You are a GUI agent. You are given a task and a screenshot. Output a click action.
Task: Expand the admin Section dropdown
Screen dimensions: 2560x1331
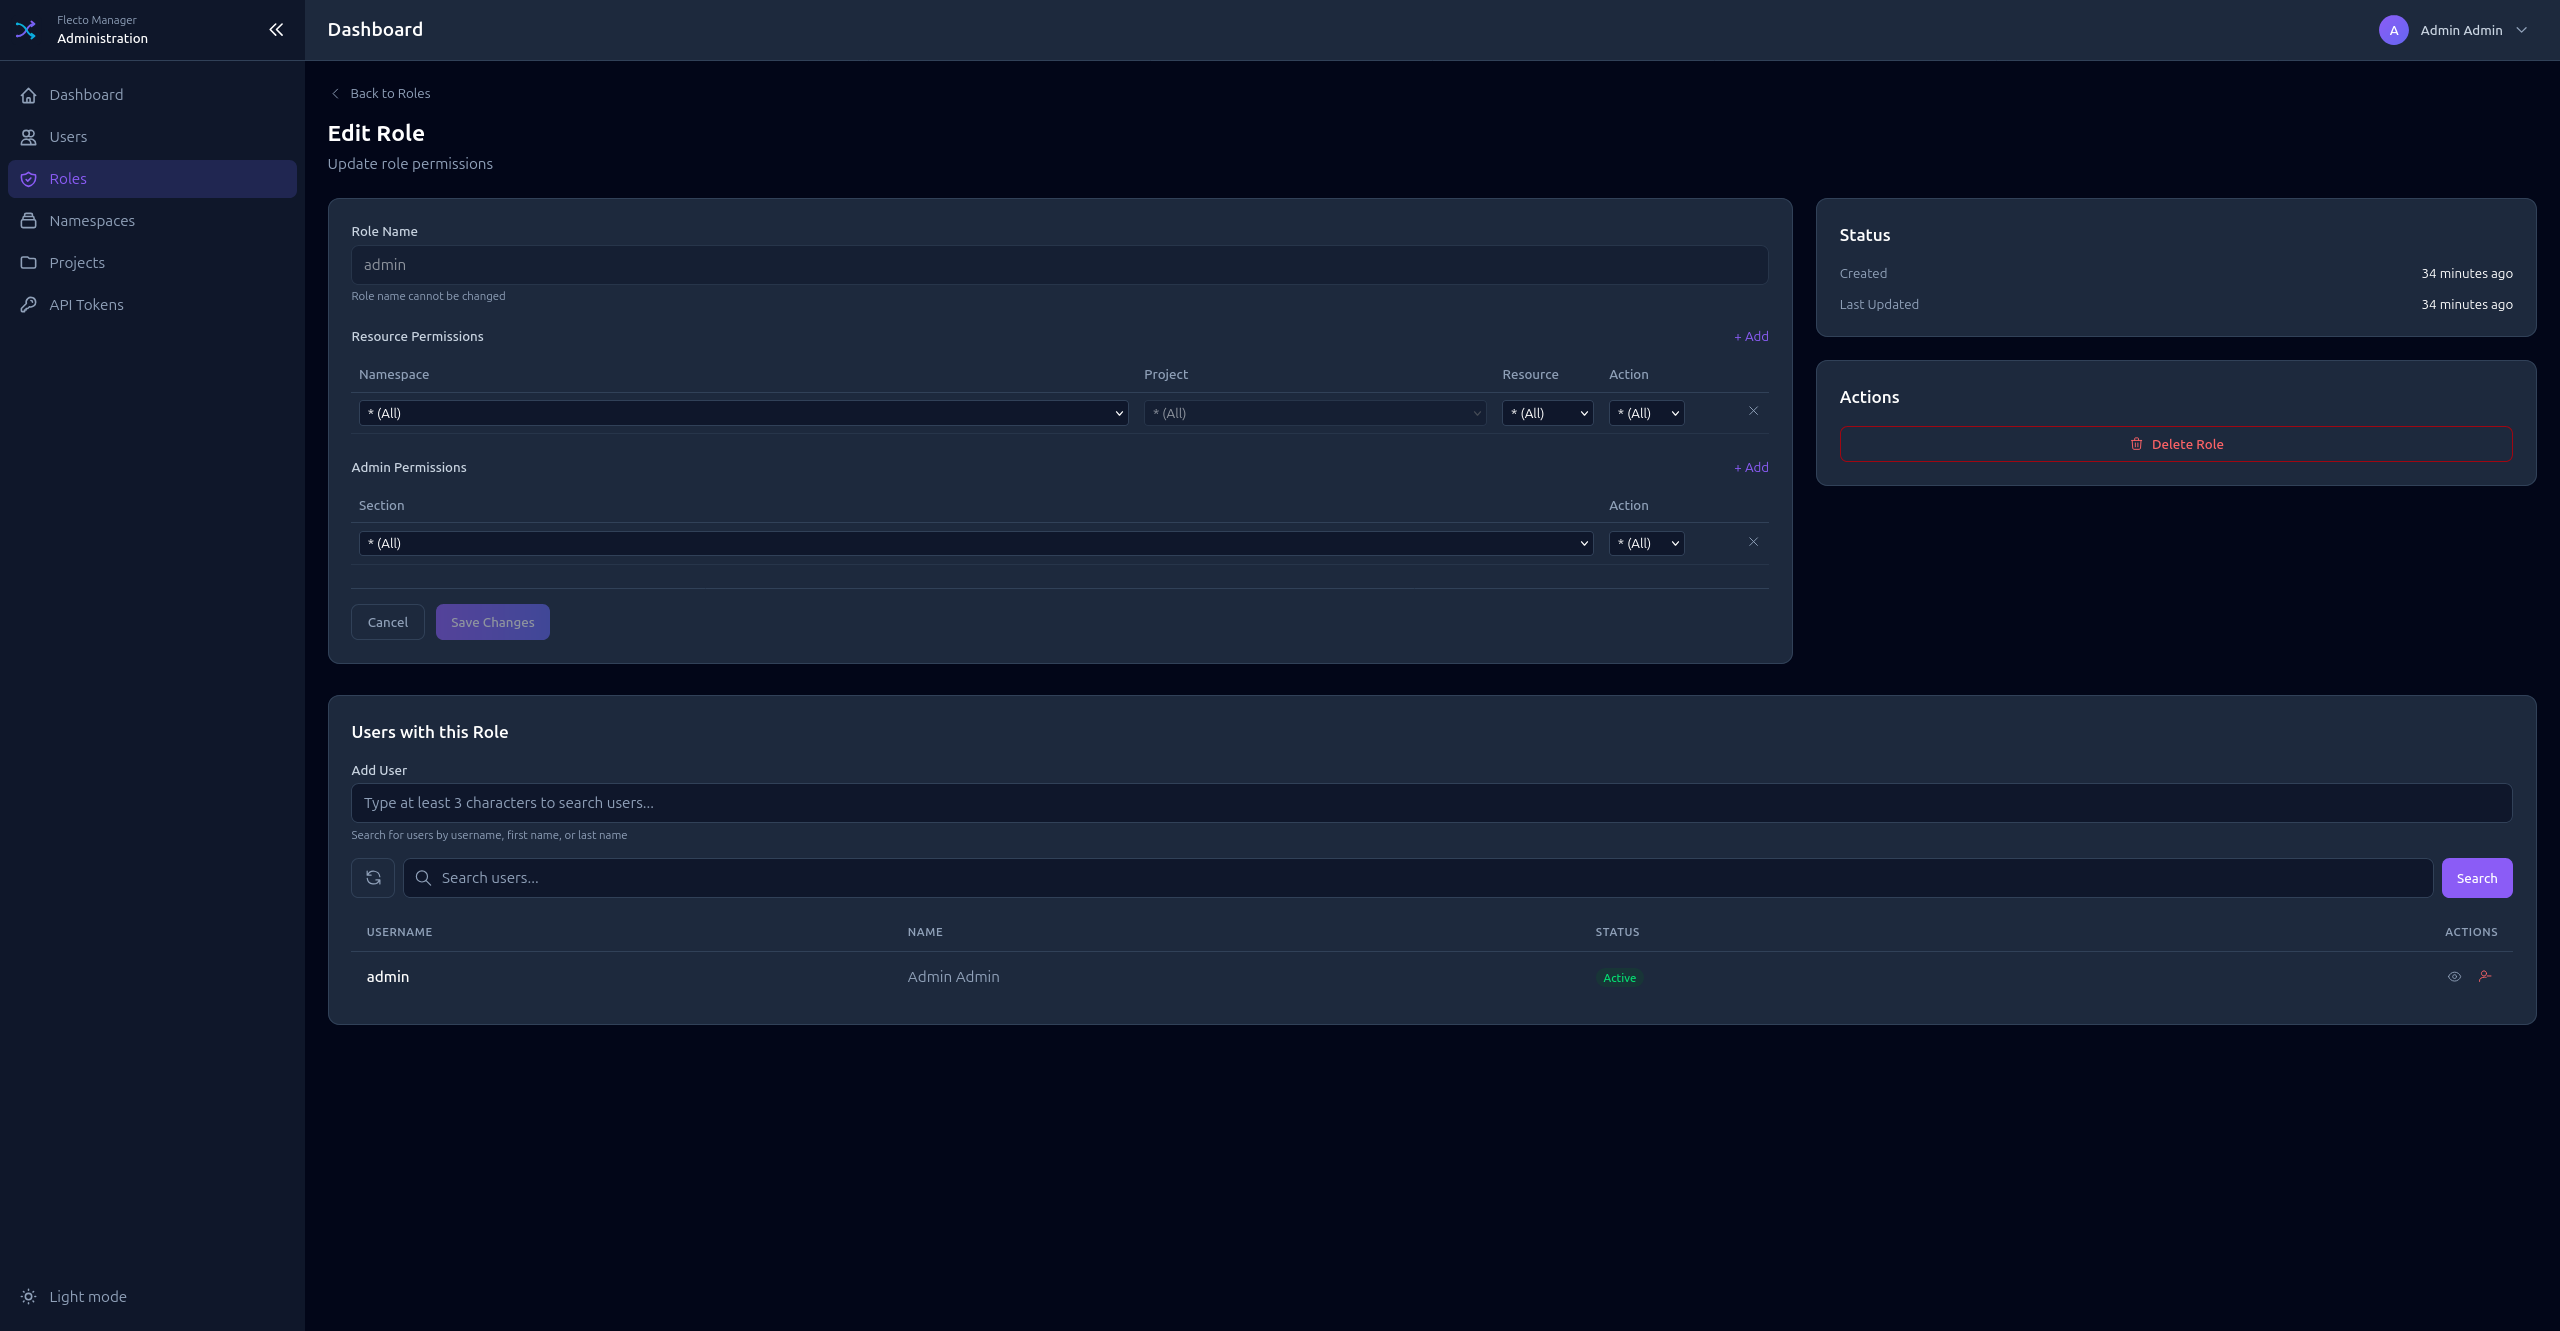pyautogui.click(x=975, y=543)
